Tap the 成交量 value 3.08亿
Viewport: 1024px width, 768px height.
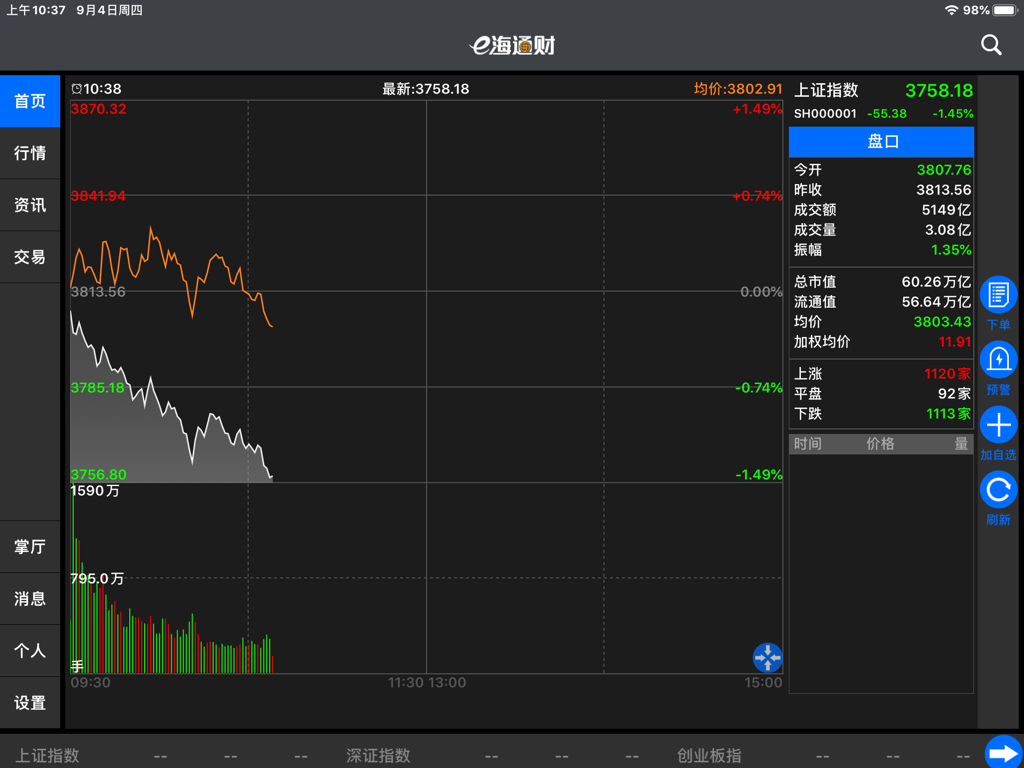[x=948, y=230]
